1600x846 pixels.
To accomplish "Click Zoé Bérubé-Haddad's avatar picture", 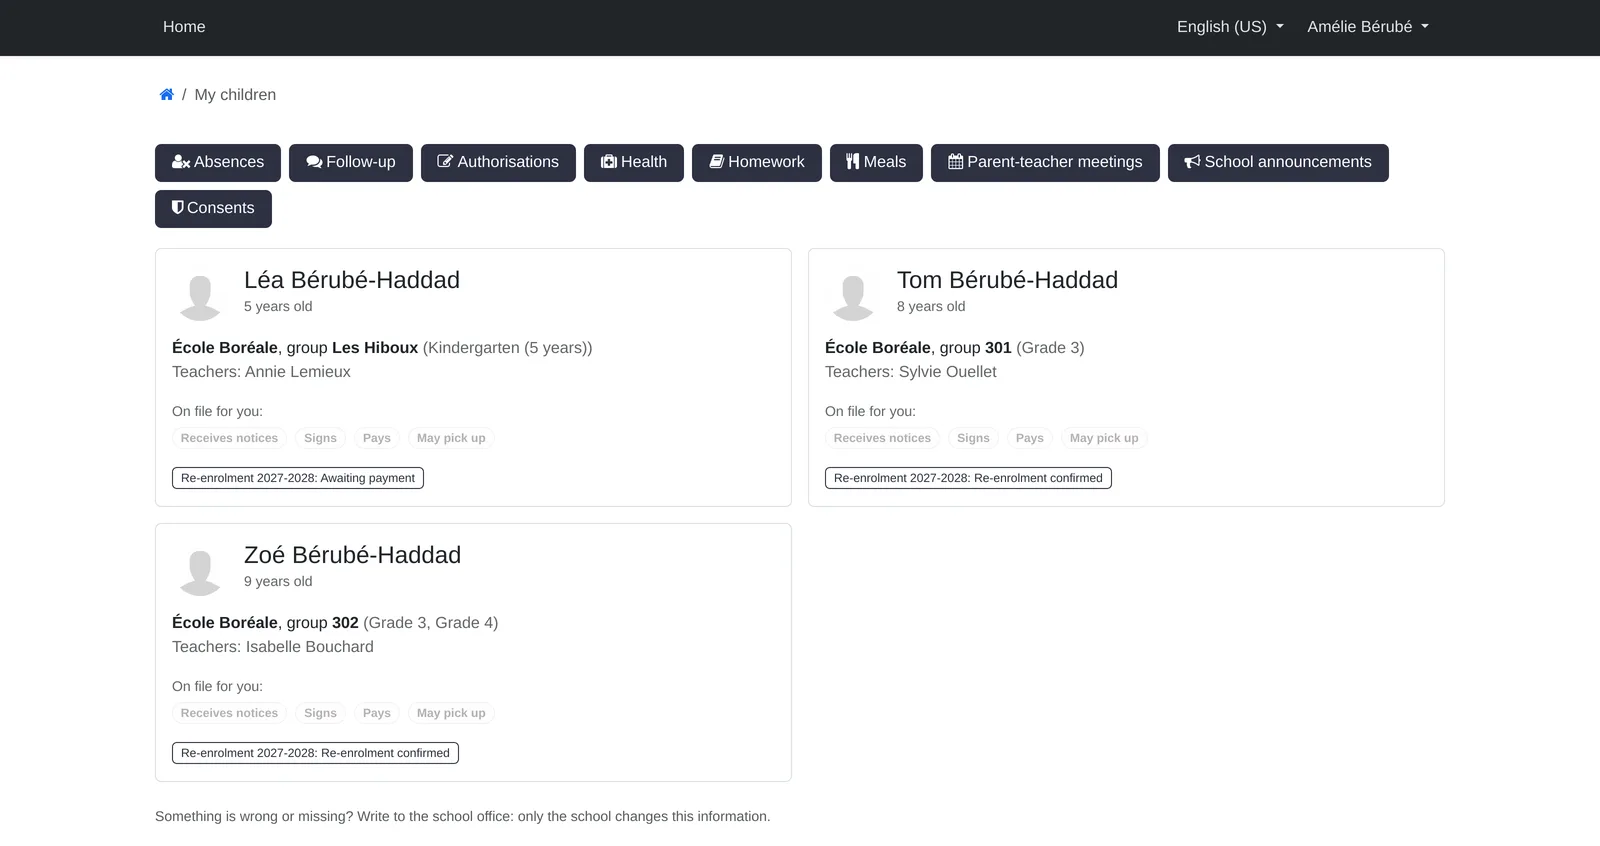I will pos(200,572).
